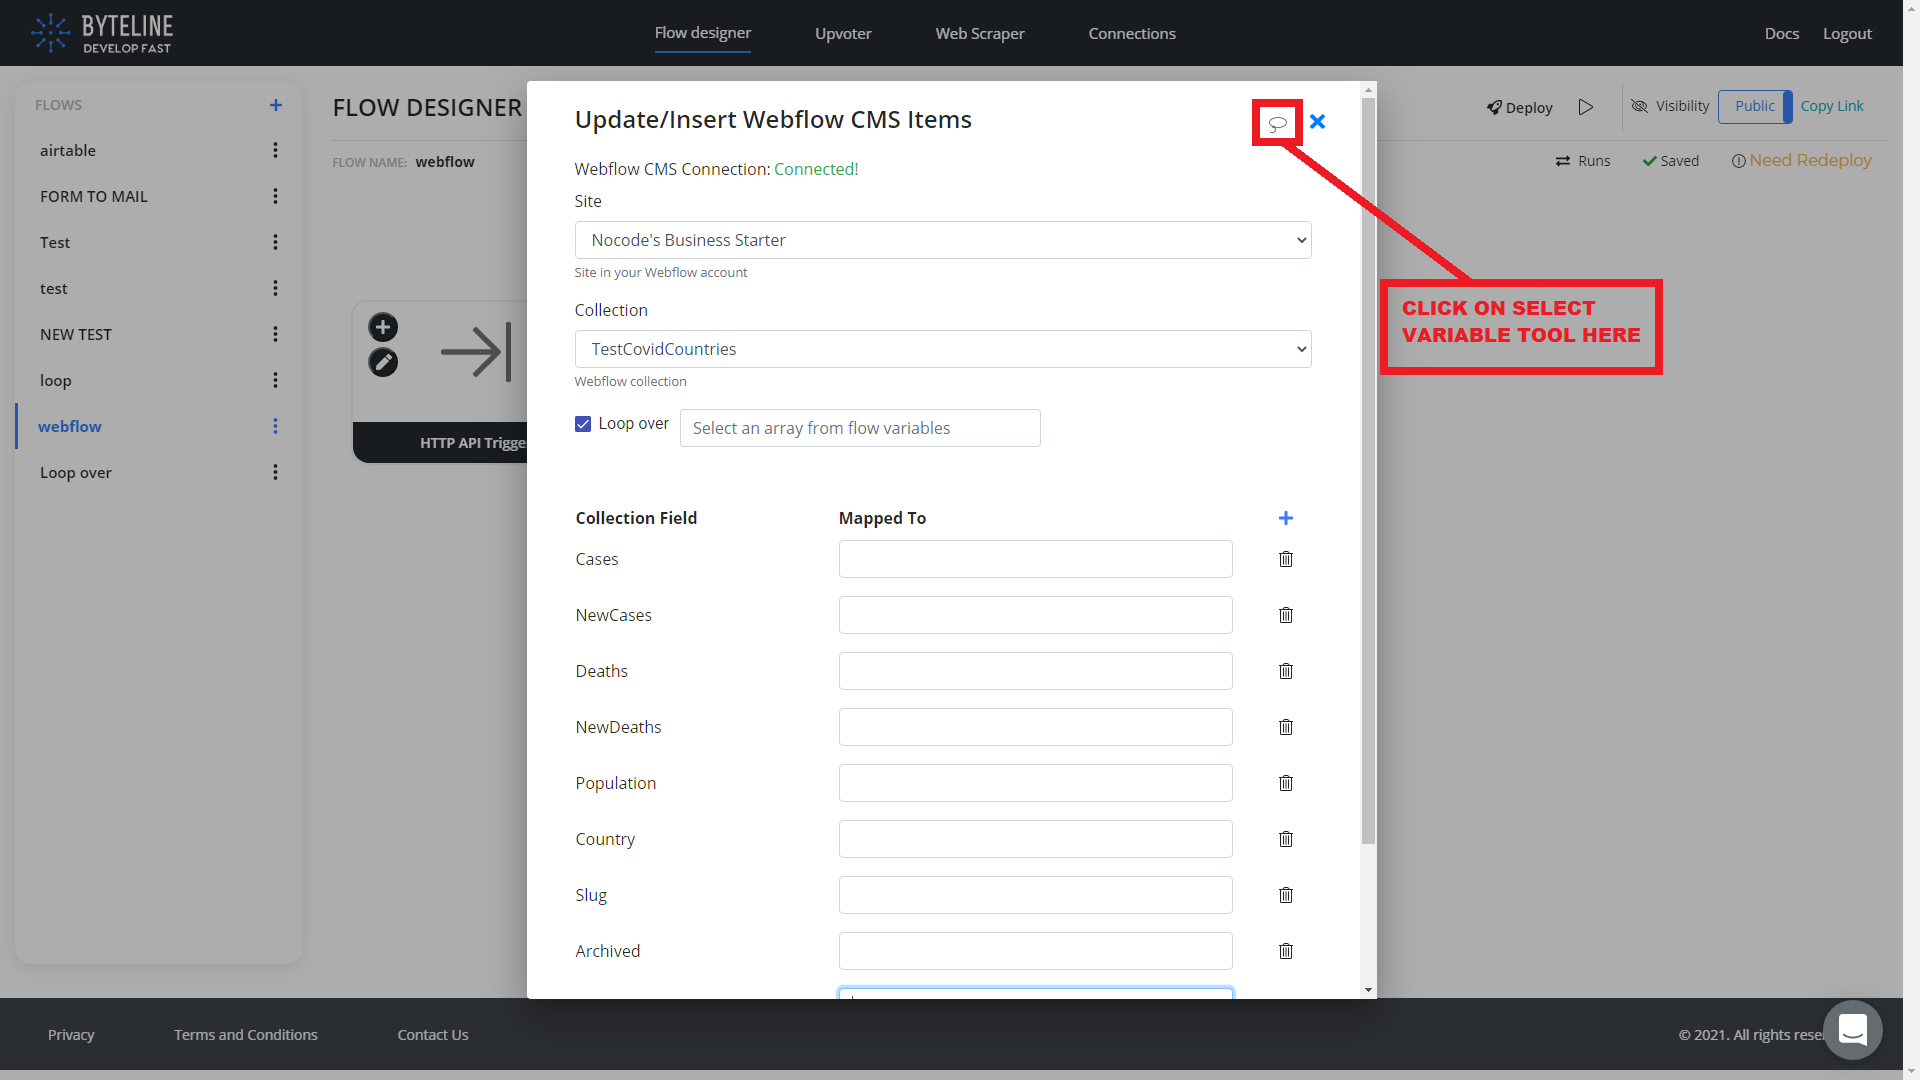Delete the NewCases field mapping
The height and width of the screenshot is (1080, 1920).
[x=1286, y=615]
